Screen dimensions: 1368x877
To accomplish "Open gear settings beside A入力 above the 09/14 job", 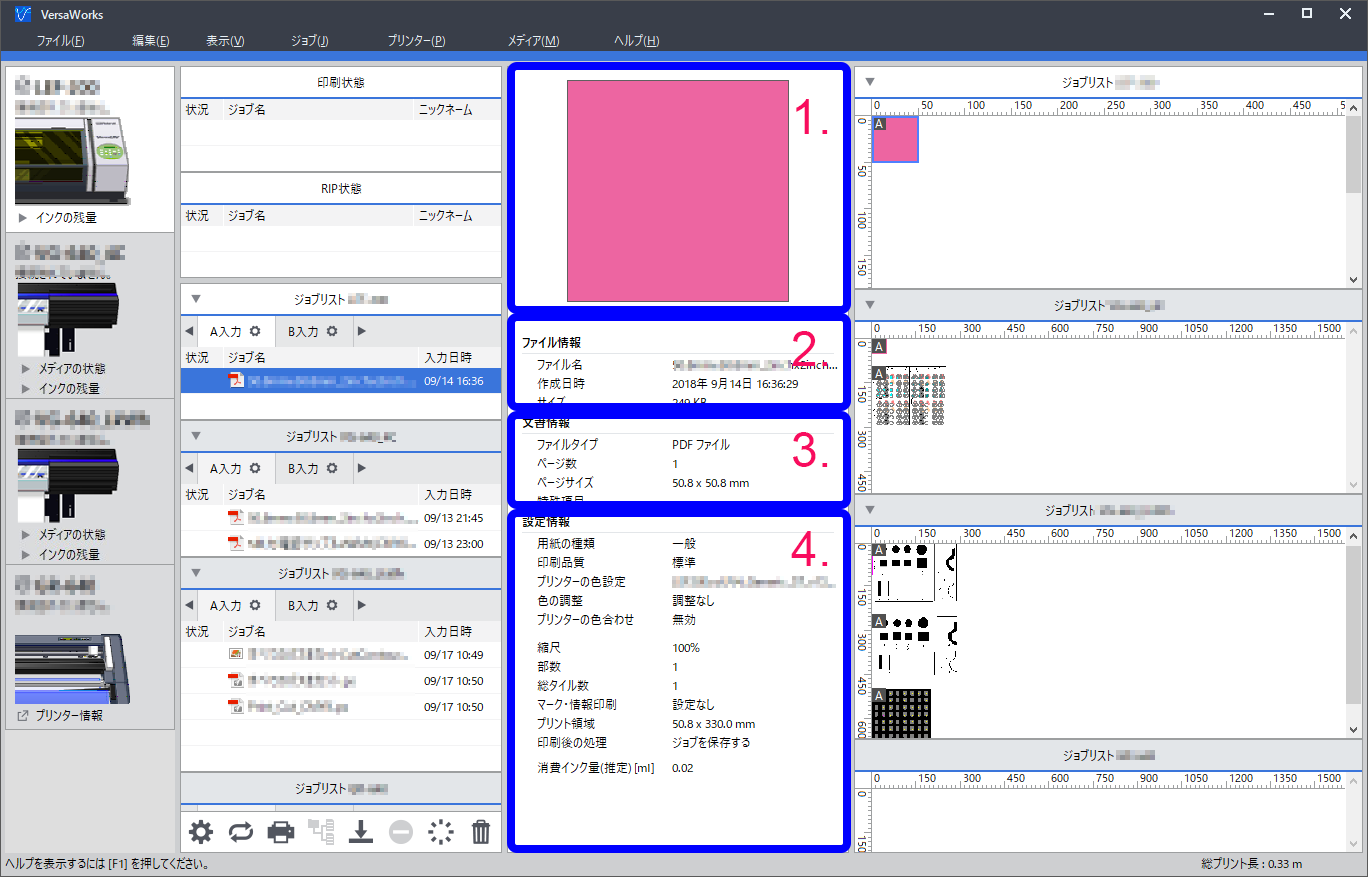I will 255,331.
